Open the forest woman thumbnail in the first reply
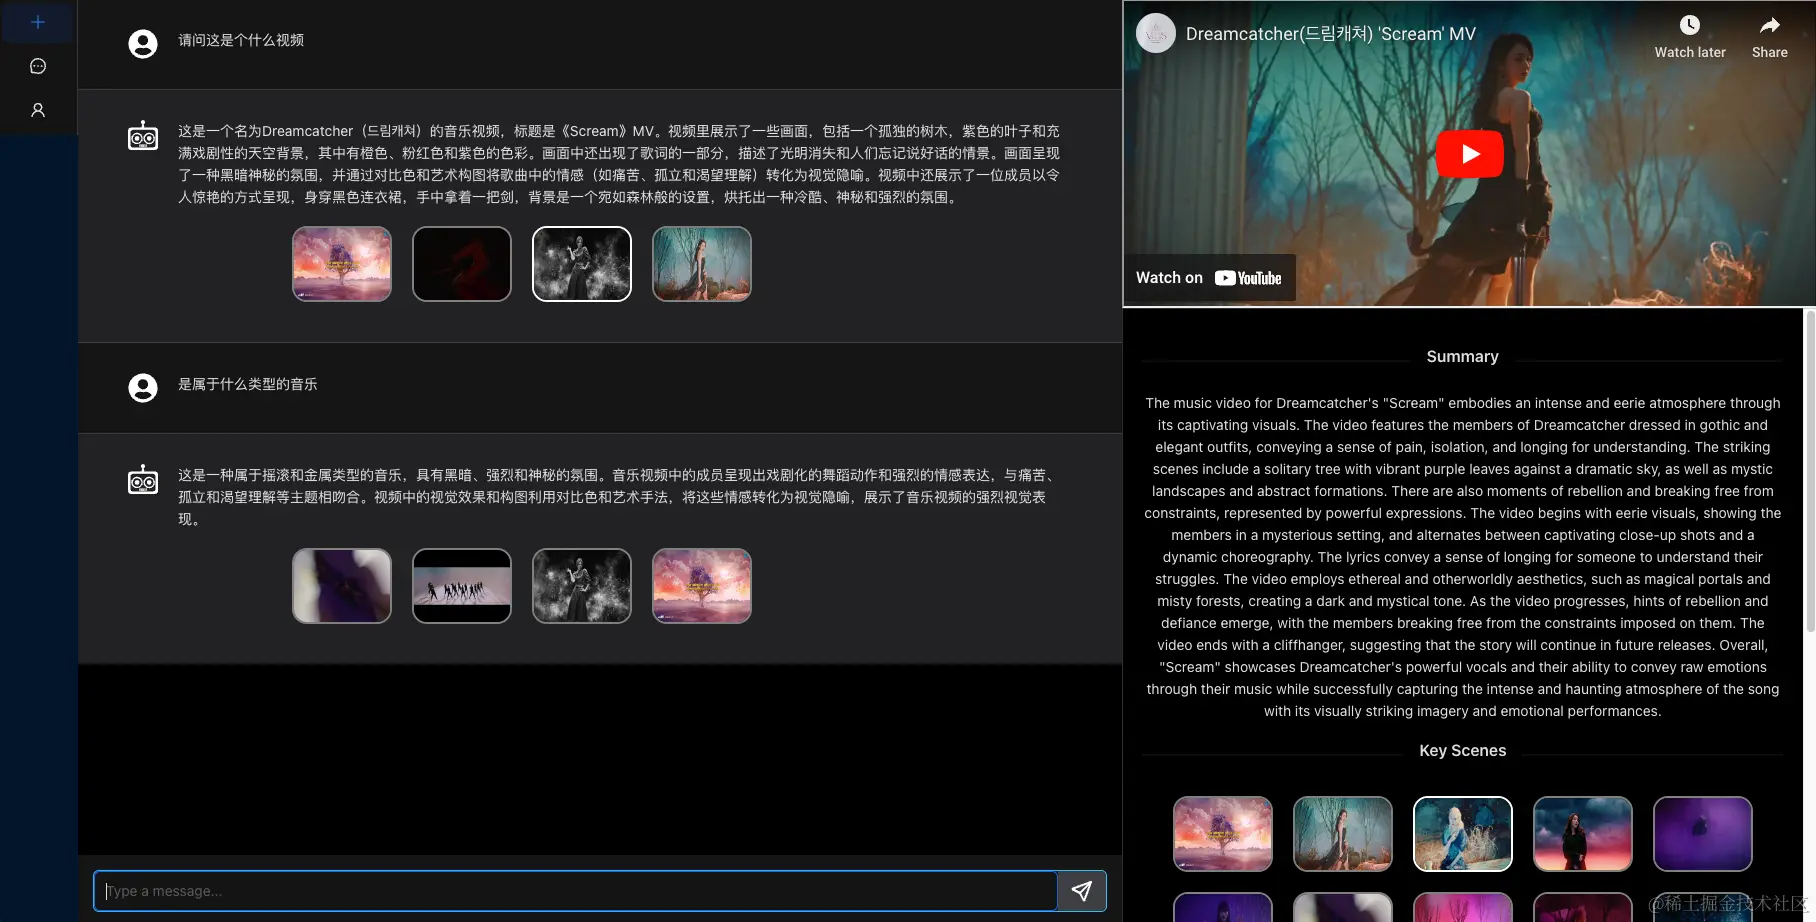Screen dimensions: 1816x922 [x=702, y=264]
